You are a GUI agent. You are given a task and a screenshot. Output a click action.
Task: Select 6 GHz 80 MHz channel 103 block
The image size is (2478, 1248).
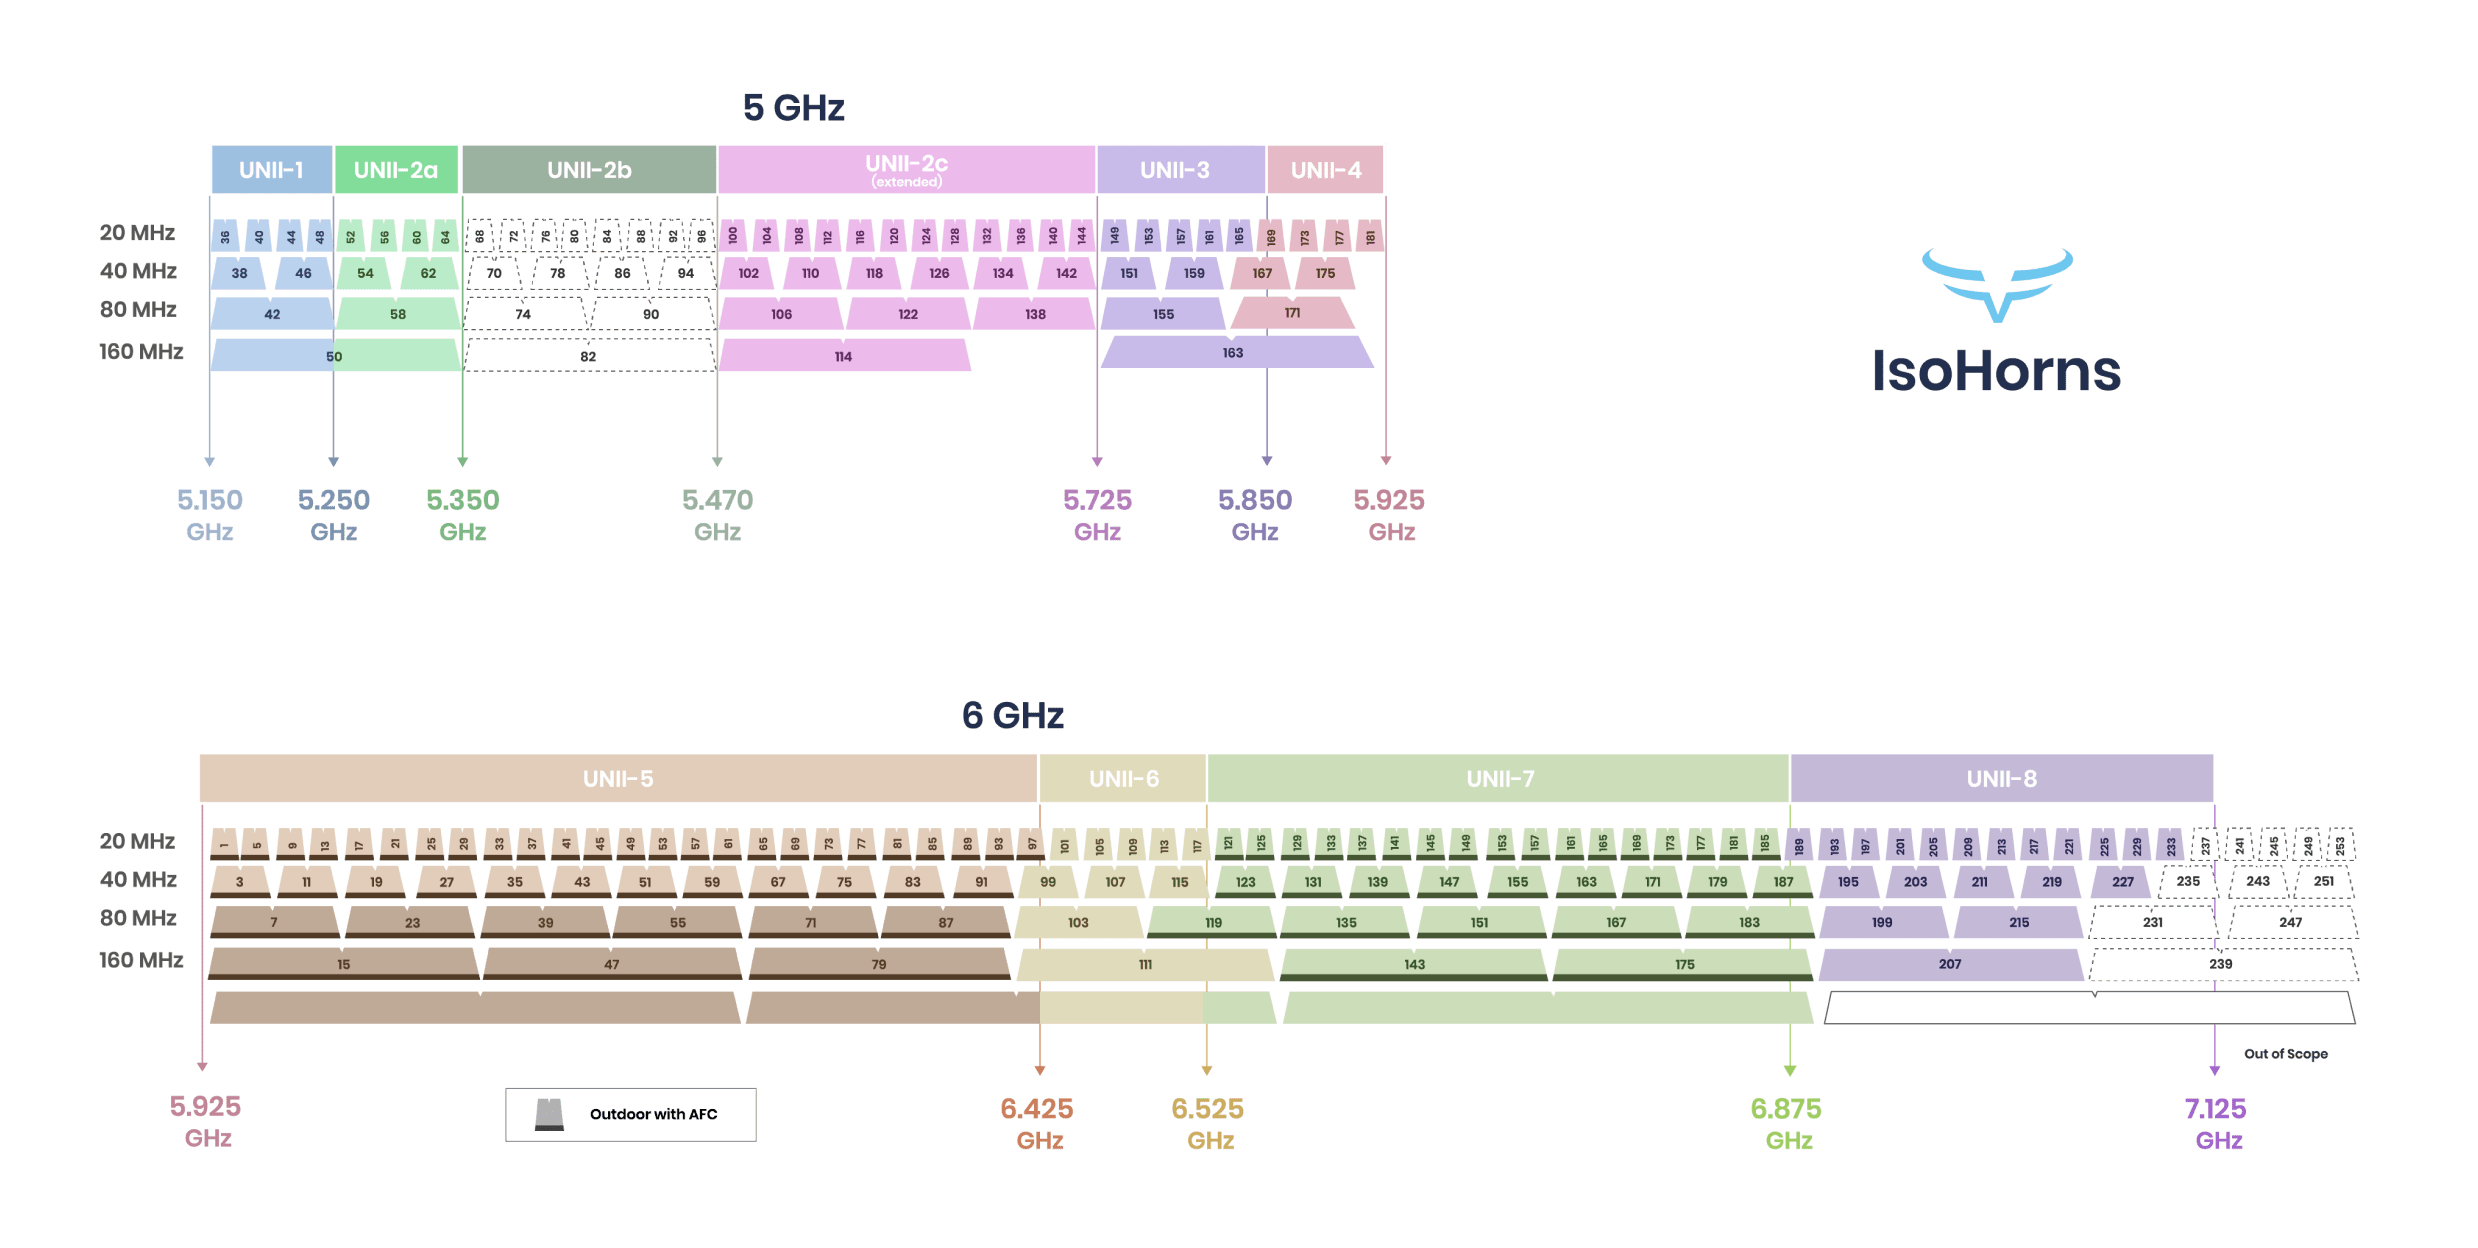coord(1078,921)
